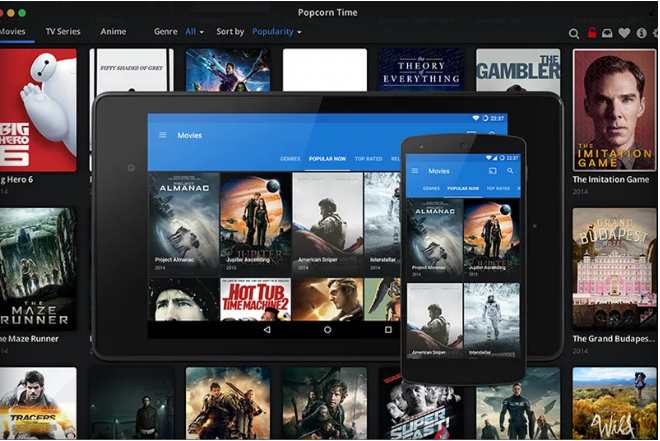
Task: Tap the cast icon on the phone
Action: (x=492, y=171)
